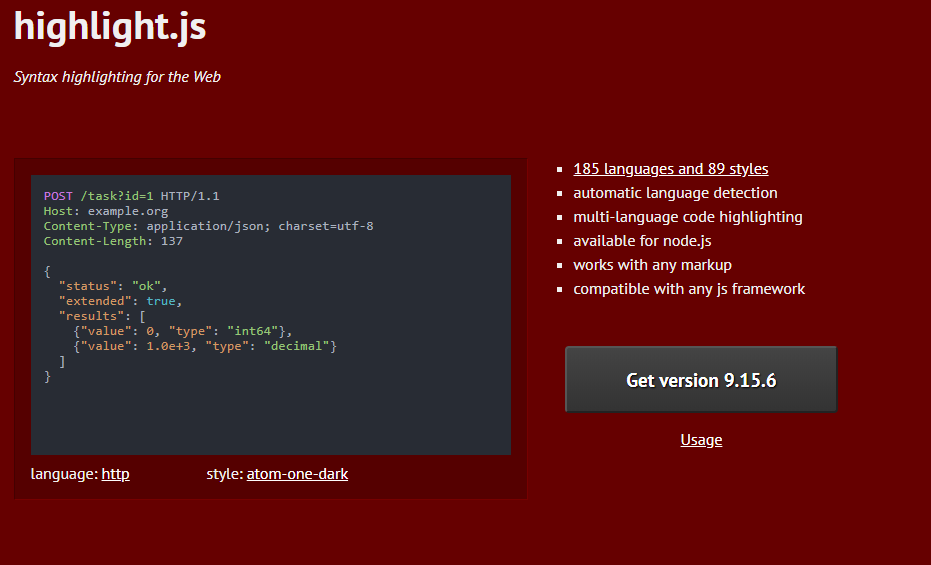Click the 'Content-Type' header name

pos(87,226)
